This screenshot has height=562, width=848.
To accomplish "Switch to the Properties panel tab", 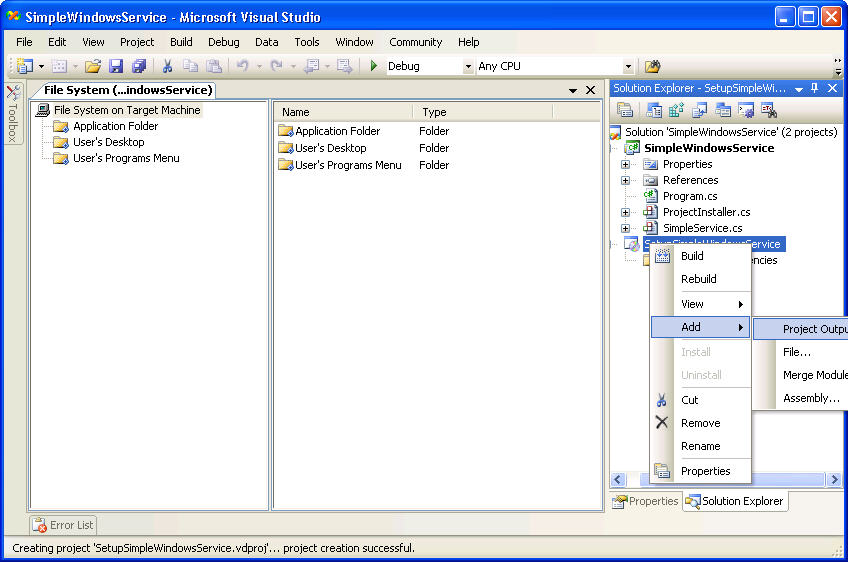I will coord(645,501).
